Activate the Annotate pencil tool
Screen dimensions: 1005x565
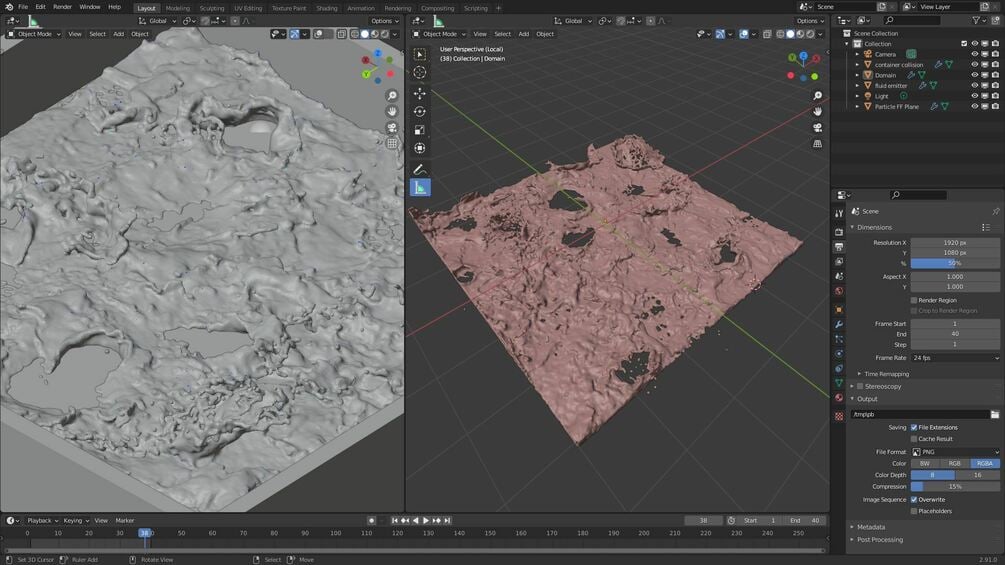[x=419, y=169]
